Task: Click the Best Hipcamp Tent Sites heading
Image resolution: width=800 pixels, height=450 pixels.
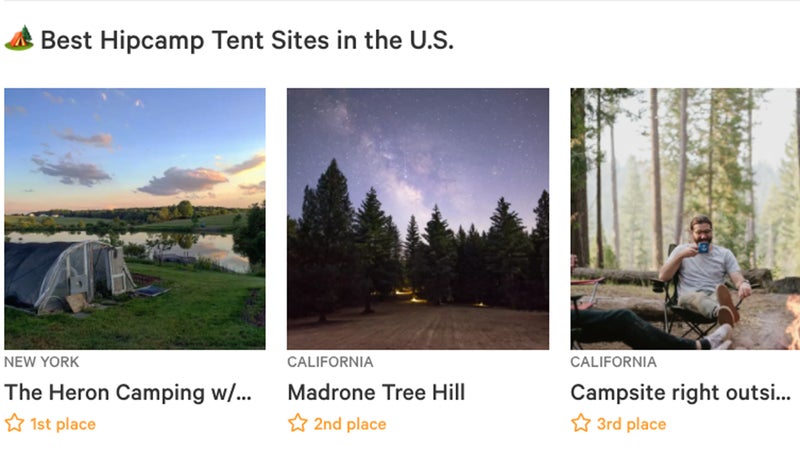Action: point(247,40)
